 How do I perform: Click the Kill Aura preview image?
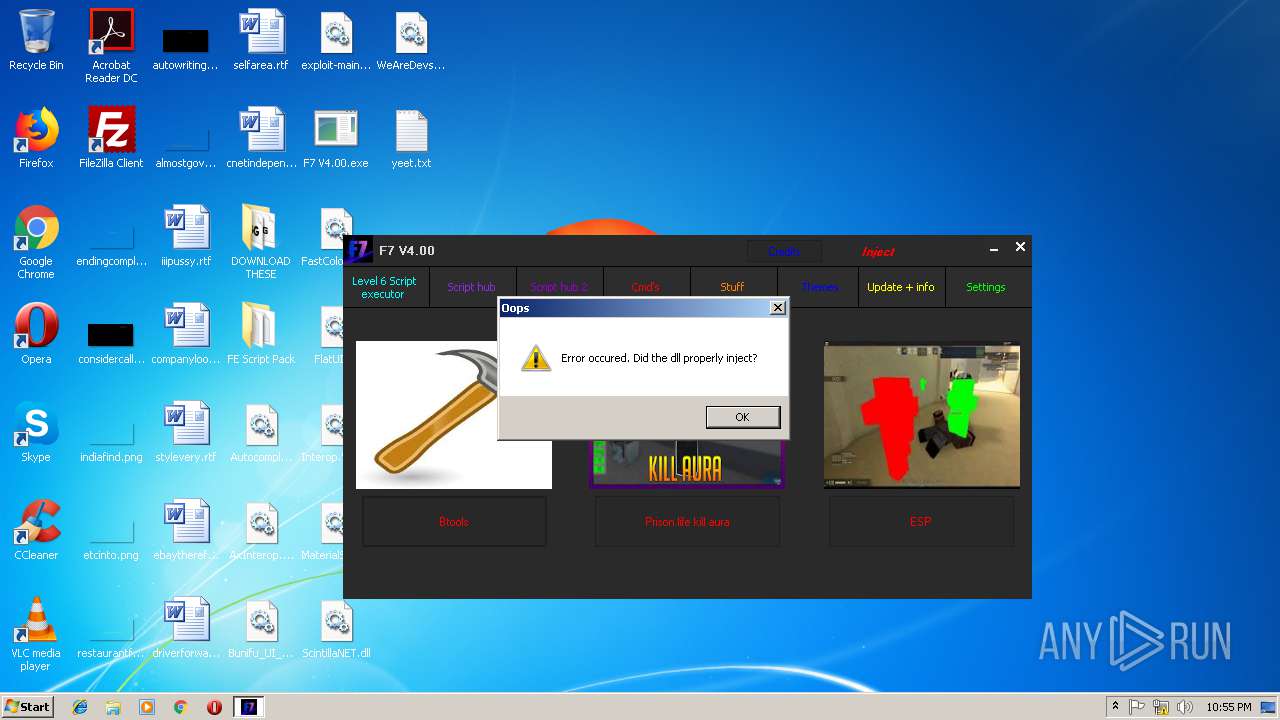pyautogui.click(x=686, y=463)
